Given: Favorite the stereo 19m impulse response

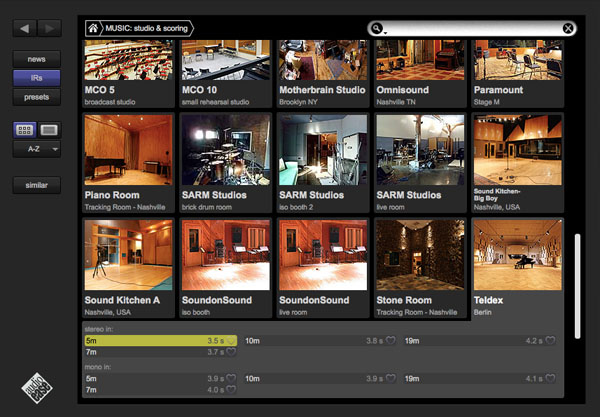Looking at the screenshot, I should (x=550, y=340).
